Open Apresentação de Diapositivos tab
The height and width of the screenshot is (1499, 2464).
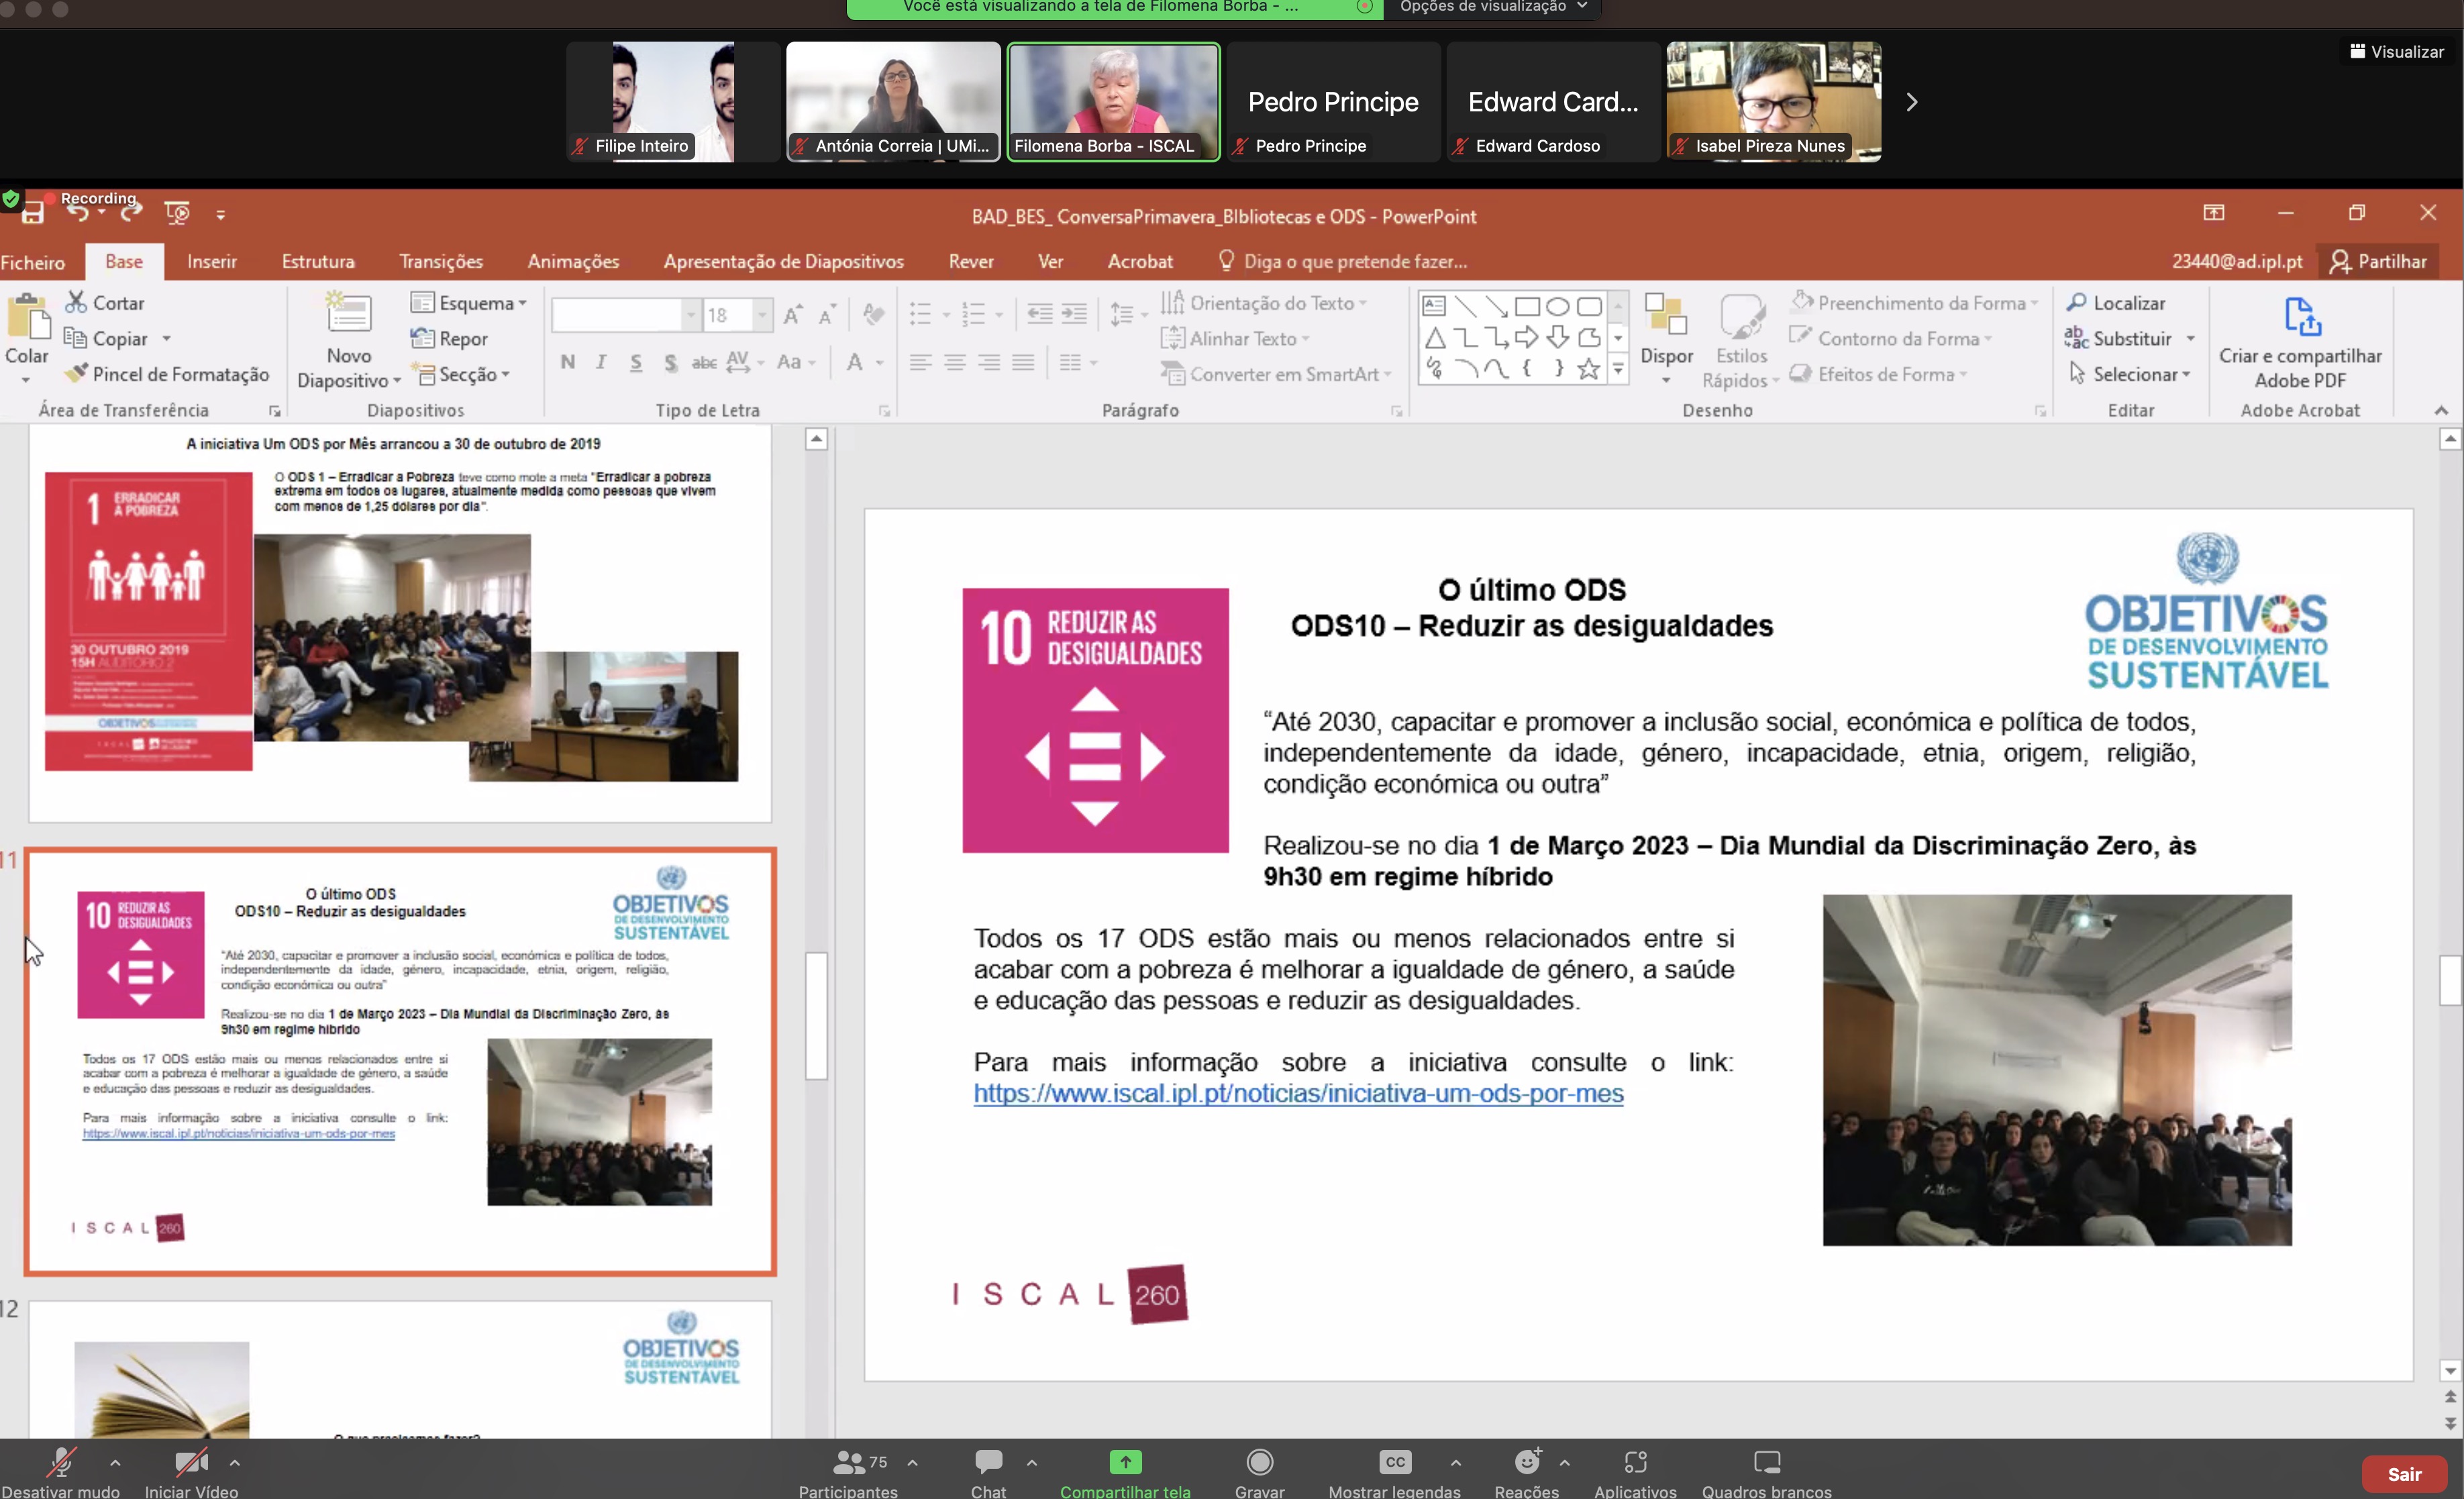[784, 261]
